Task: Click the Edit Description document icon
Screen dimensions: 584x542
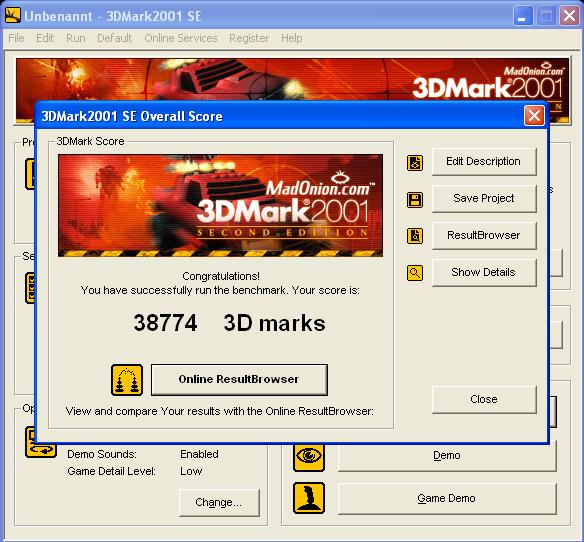Action: click(415, 163)
